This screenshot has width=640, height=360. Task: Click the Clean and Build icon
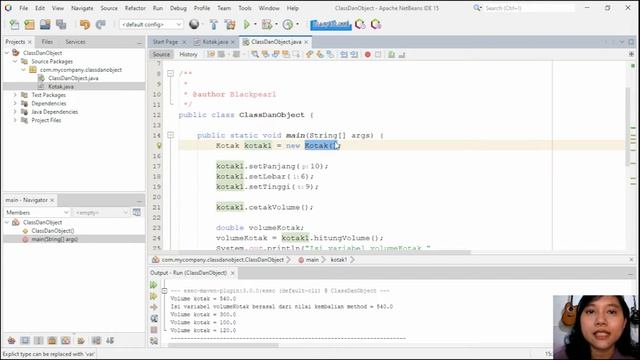(230, 24)
